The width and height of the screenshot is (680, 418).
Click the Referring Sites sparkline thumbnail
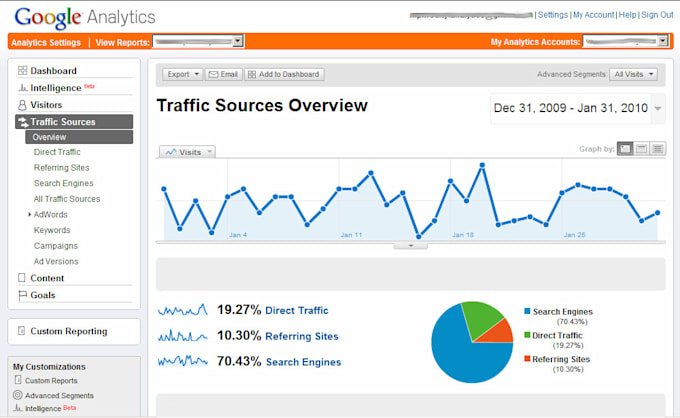pos(183,335)
